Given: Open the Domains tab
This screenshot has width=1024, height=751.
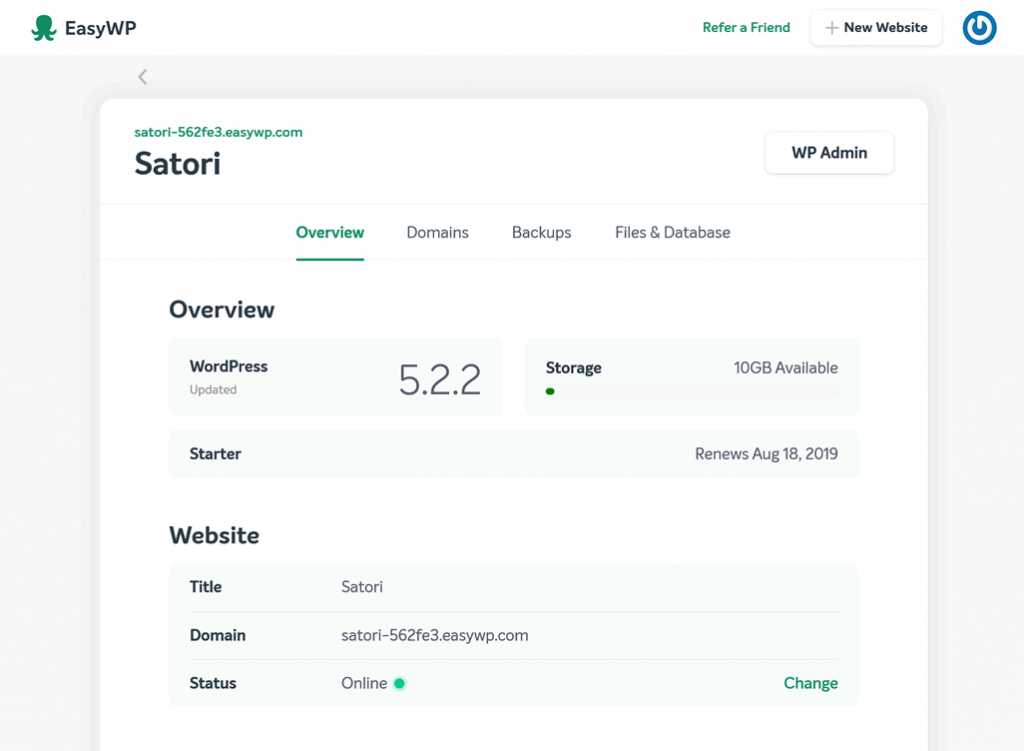Looking at the screenshot, I should pos(437,232).
